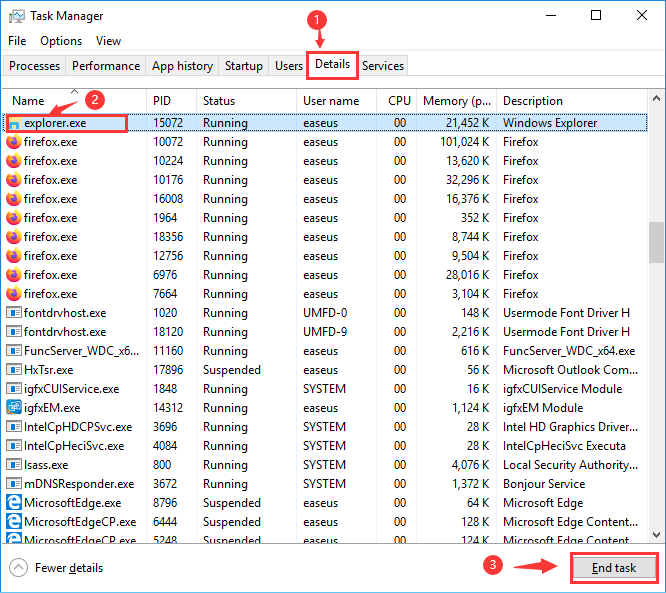Switch to the Performance tab
The height and width of the screenshot is (593, 666).
[106, 66]
